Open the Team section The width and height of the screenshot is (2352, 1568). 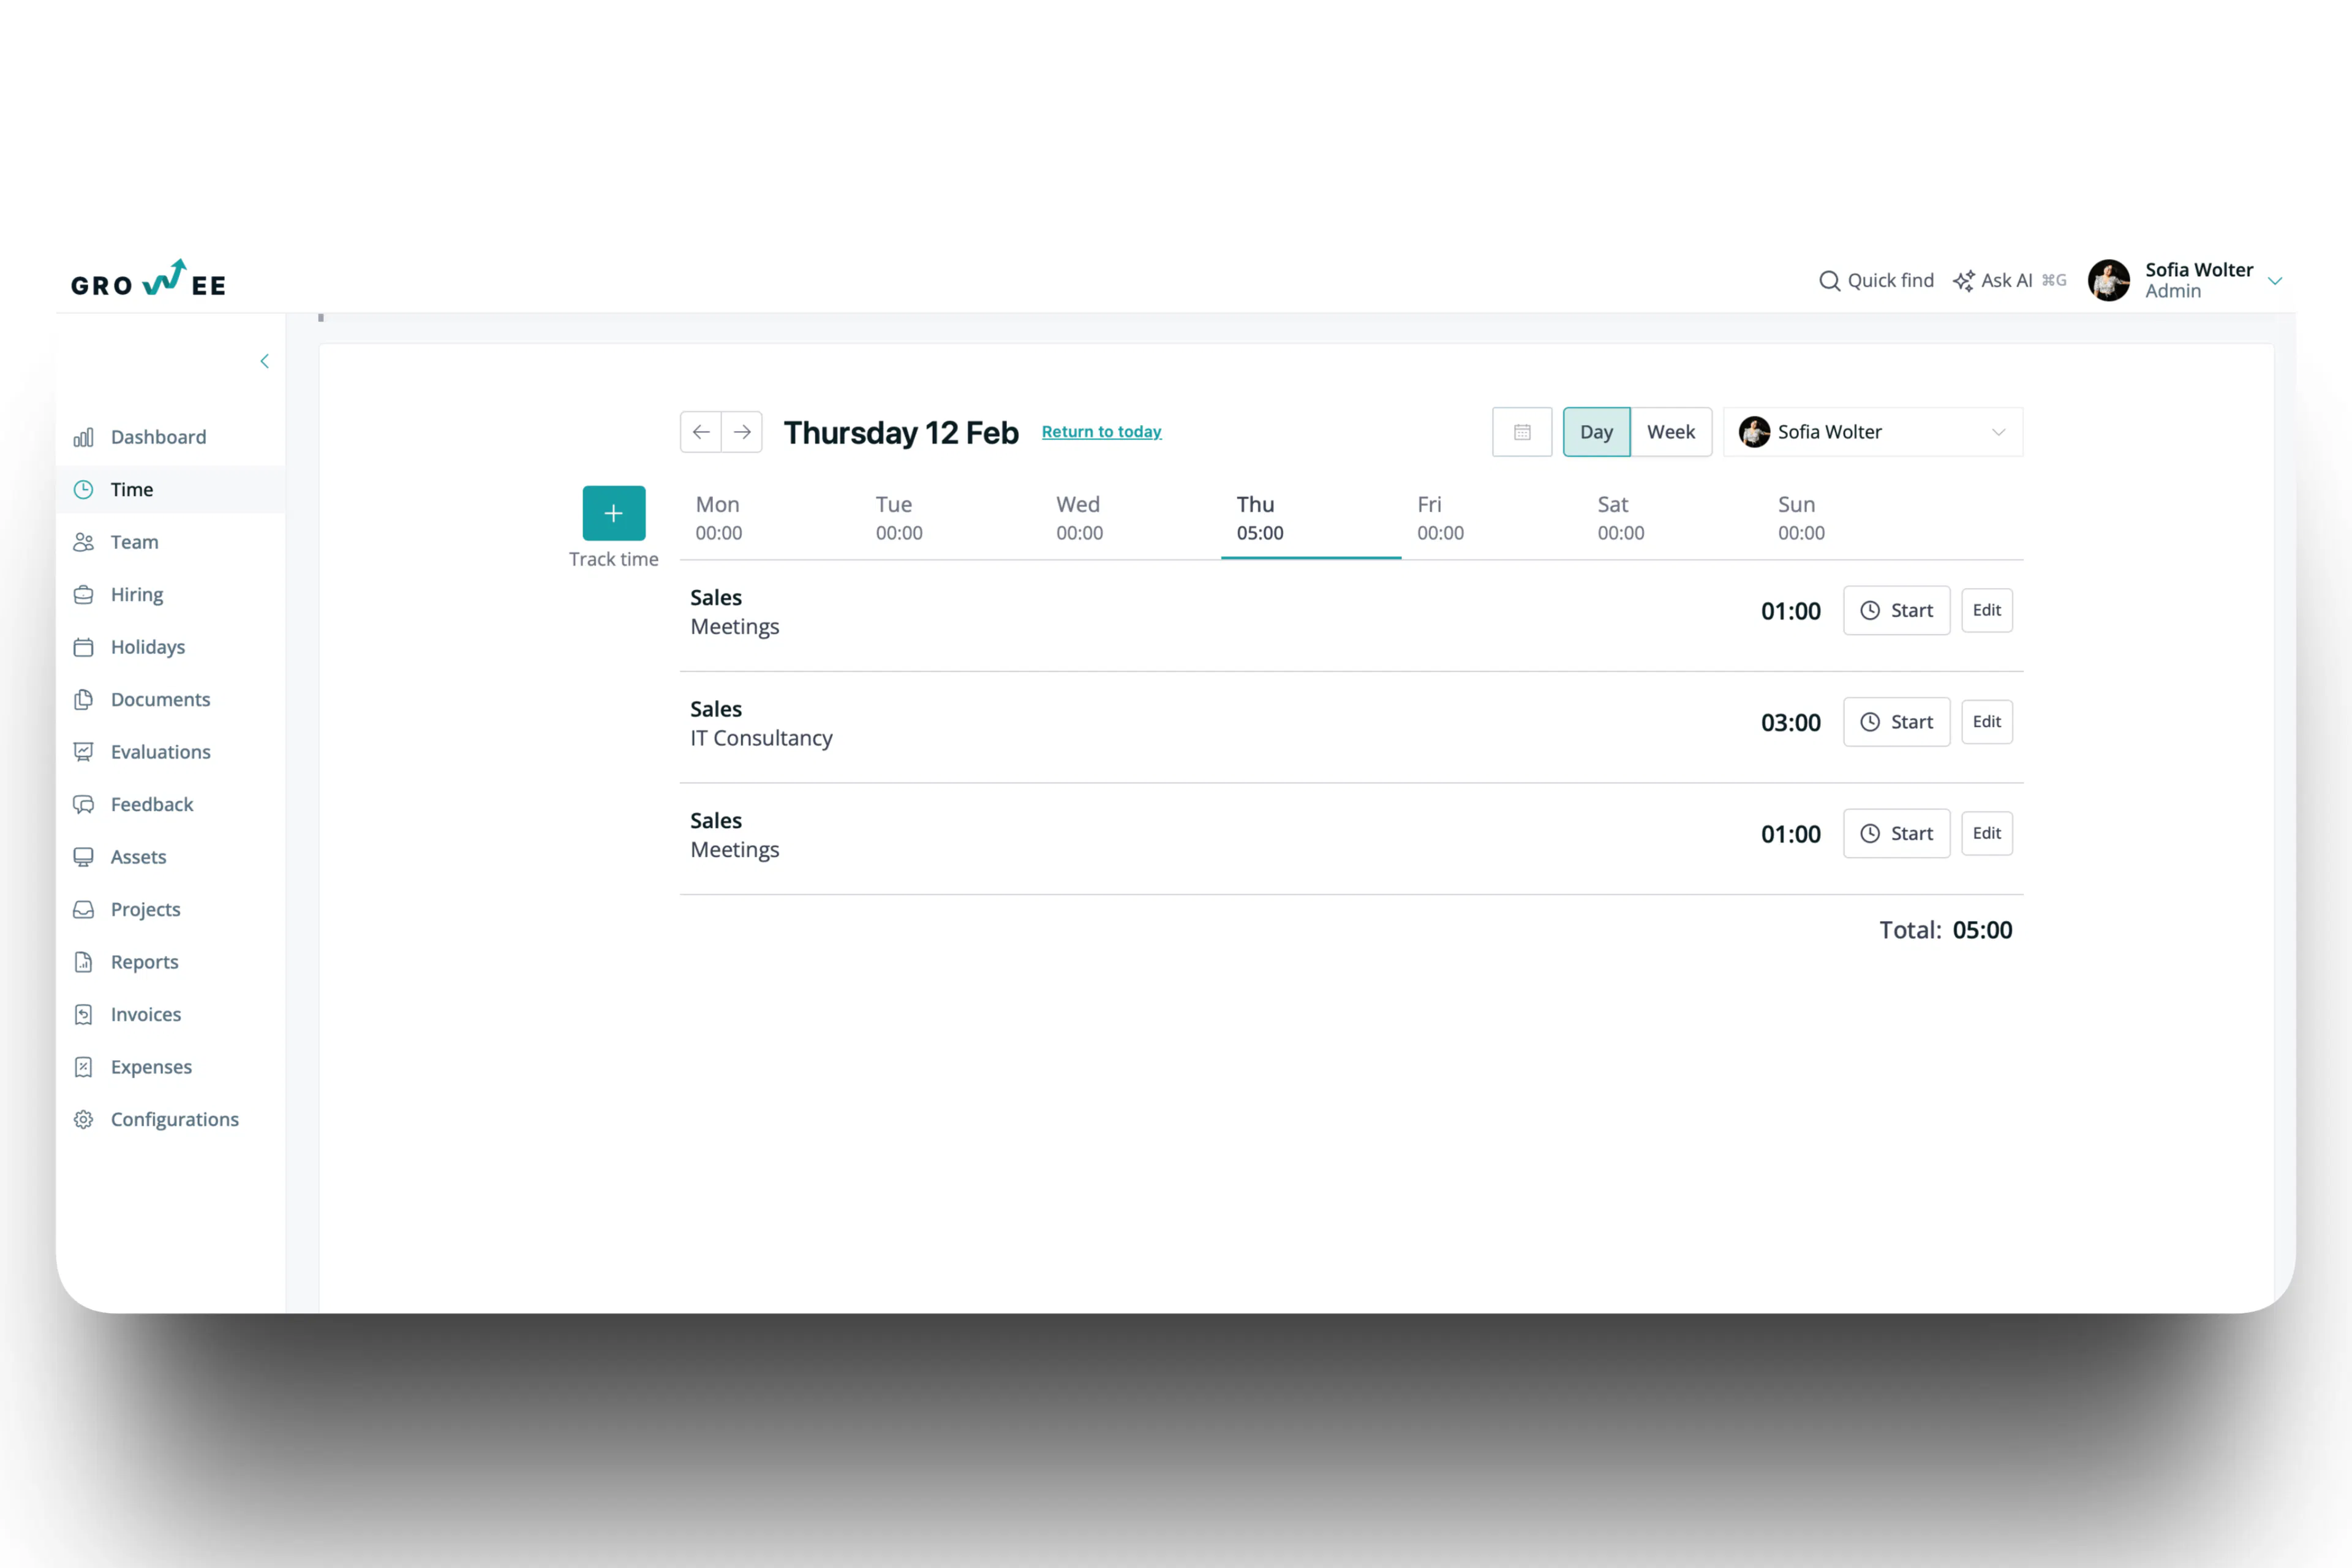[135, 541]
